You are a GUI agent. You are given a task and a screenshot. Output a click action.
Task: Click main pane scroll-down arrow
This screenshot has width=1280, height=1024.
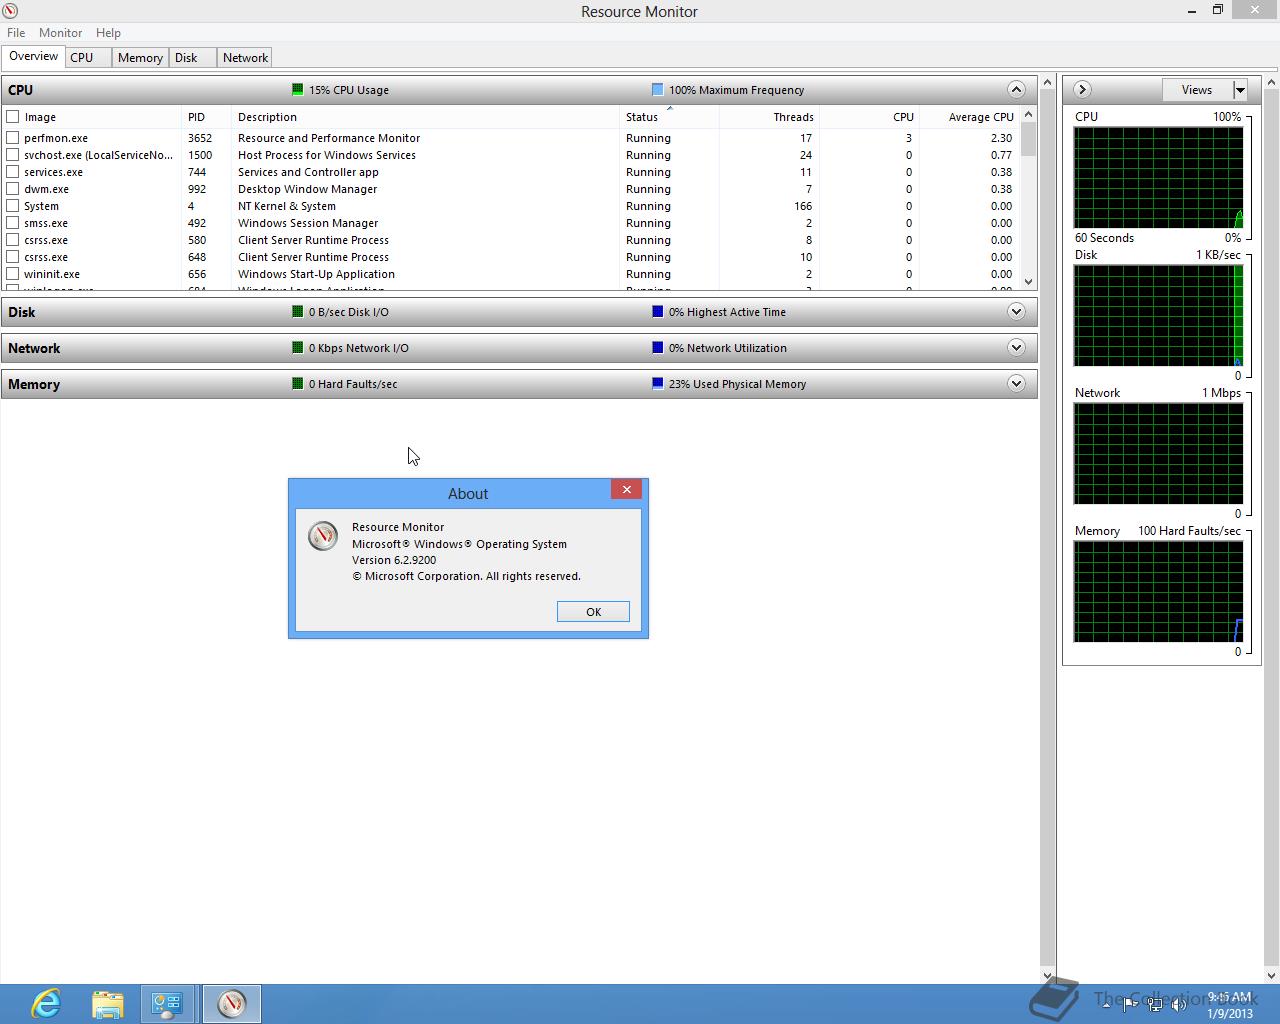1047,975
